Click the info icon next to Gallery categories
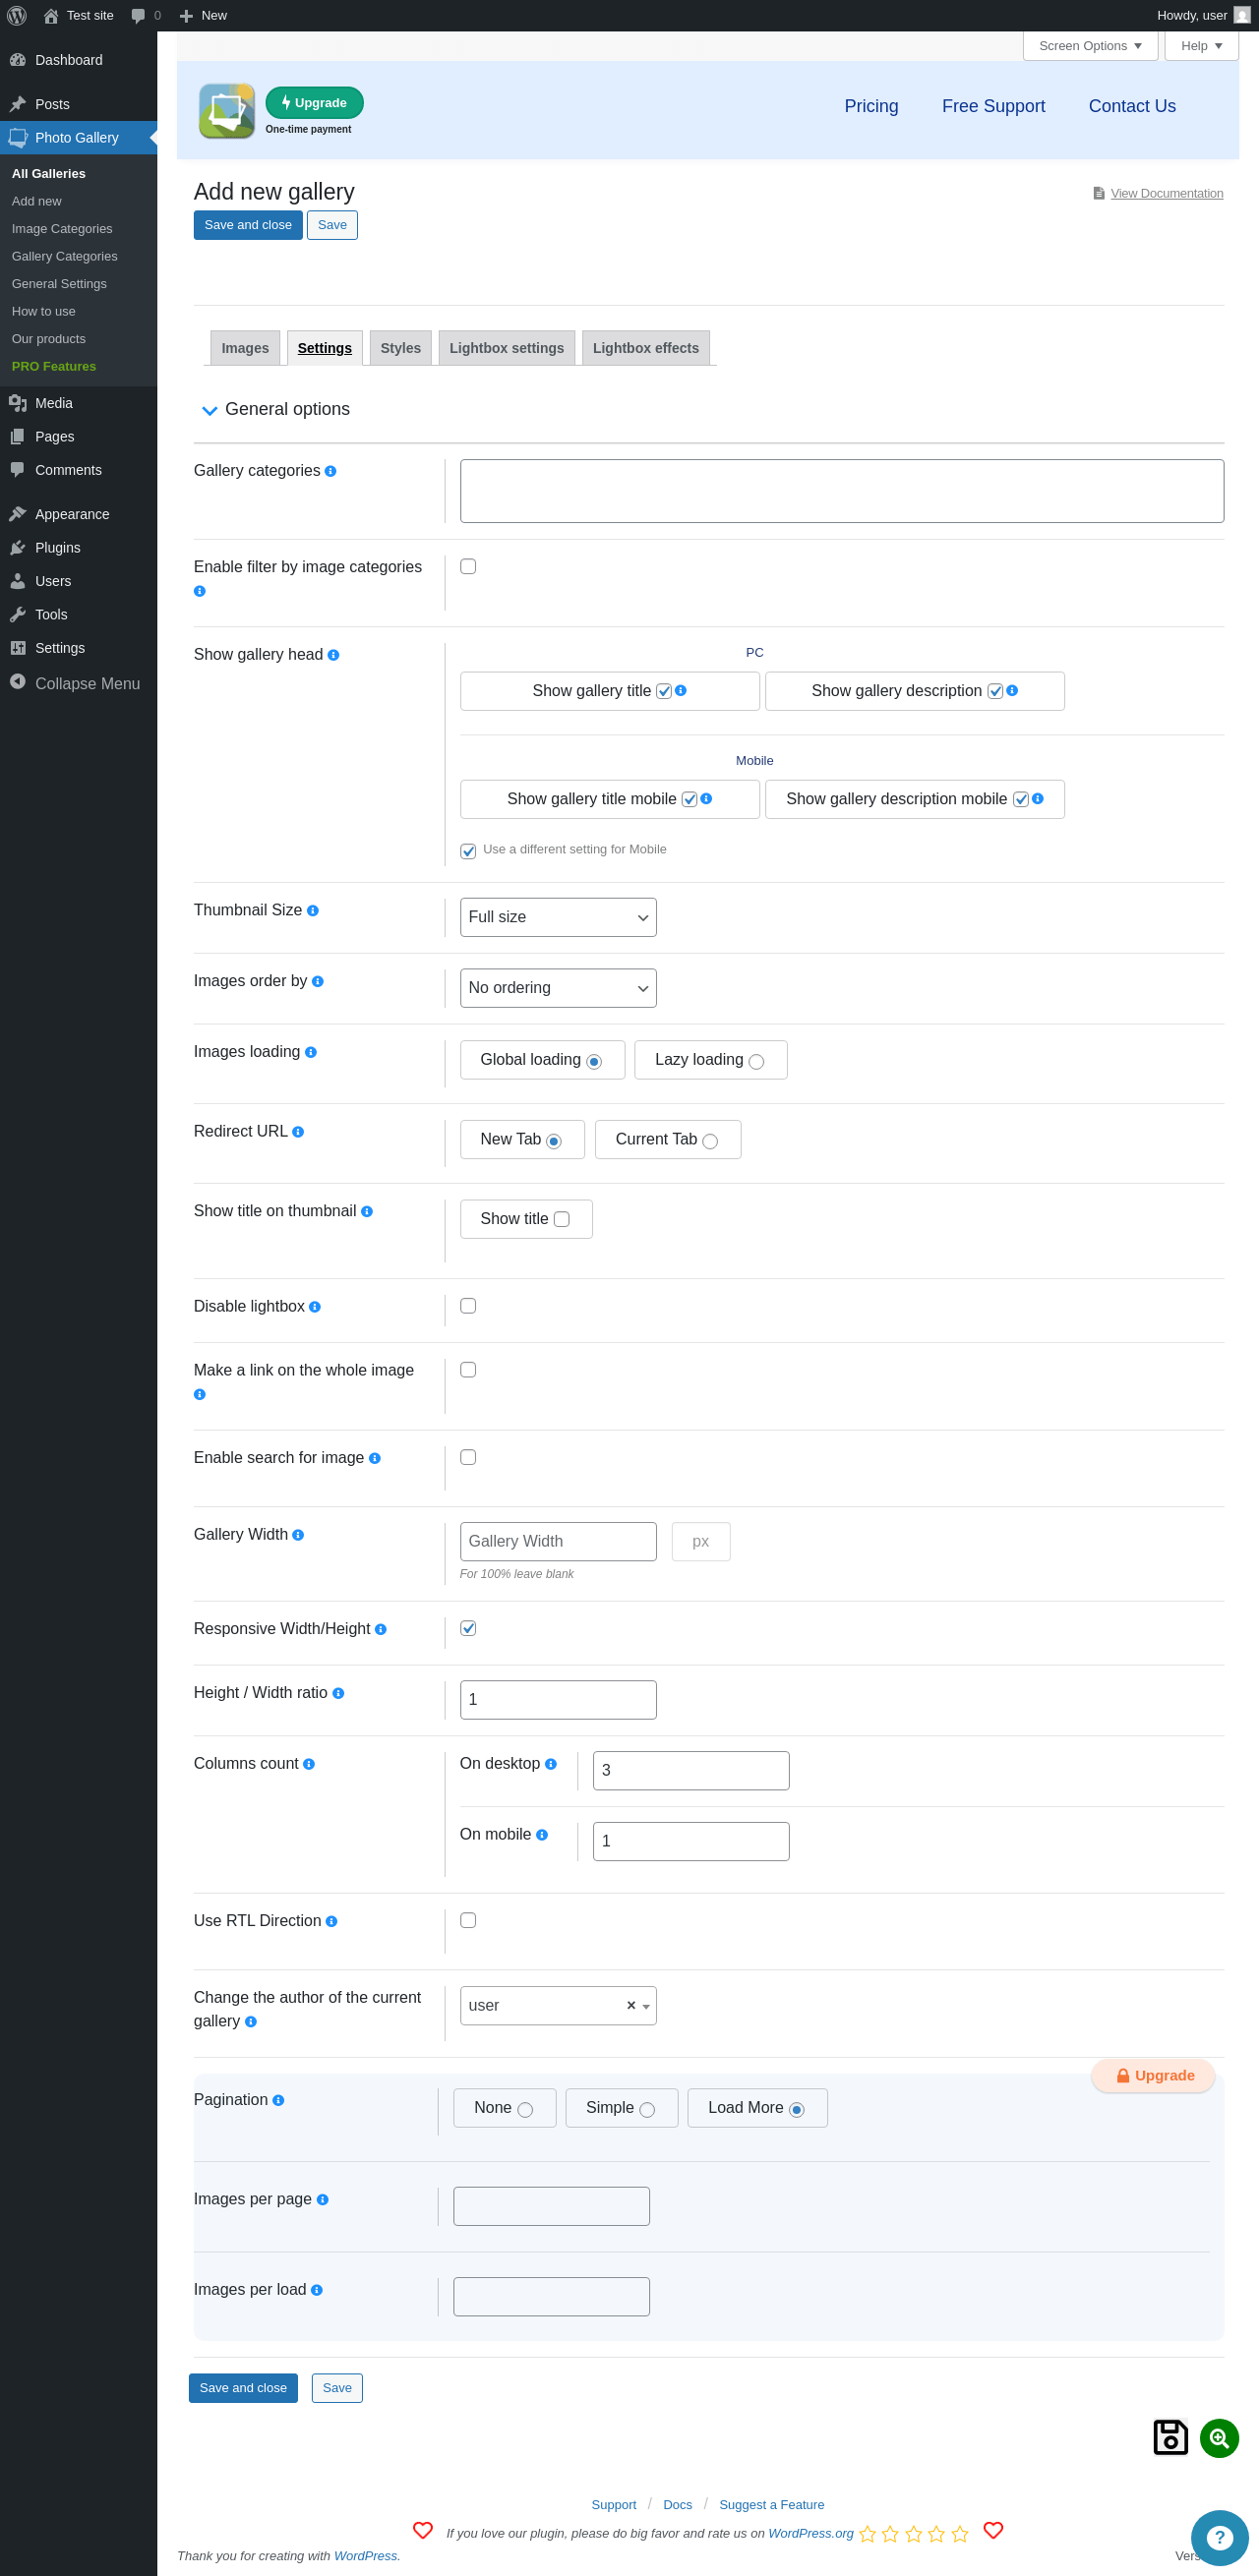This screenshot has width=1259, height=2576. pyautogui.click(x=331, y=471)
